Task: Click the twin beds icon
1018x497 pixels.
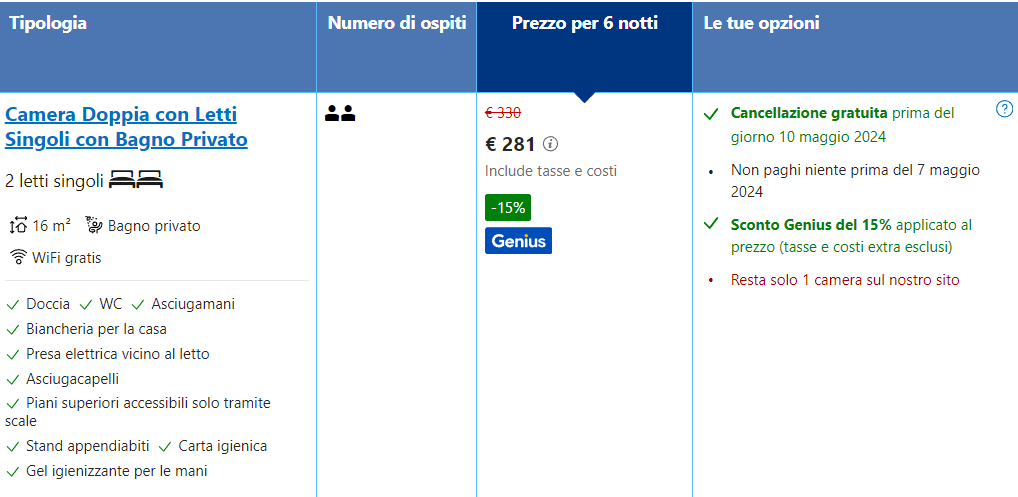Action: coord(136,181)
